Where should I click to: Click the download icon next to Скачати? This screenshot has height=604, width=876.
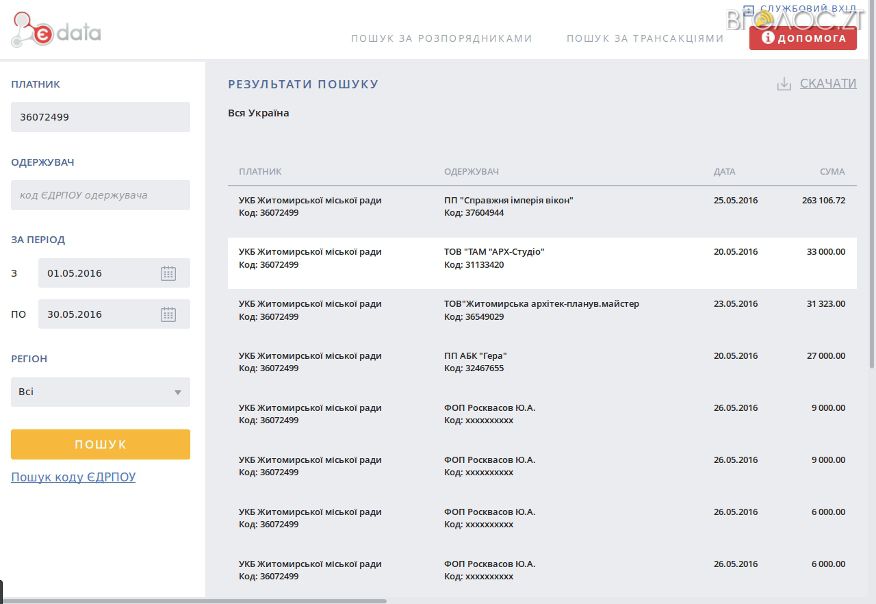[x=784, y=84]
